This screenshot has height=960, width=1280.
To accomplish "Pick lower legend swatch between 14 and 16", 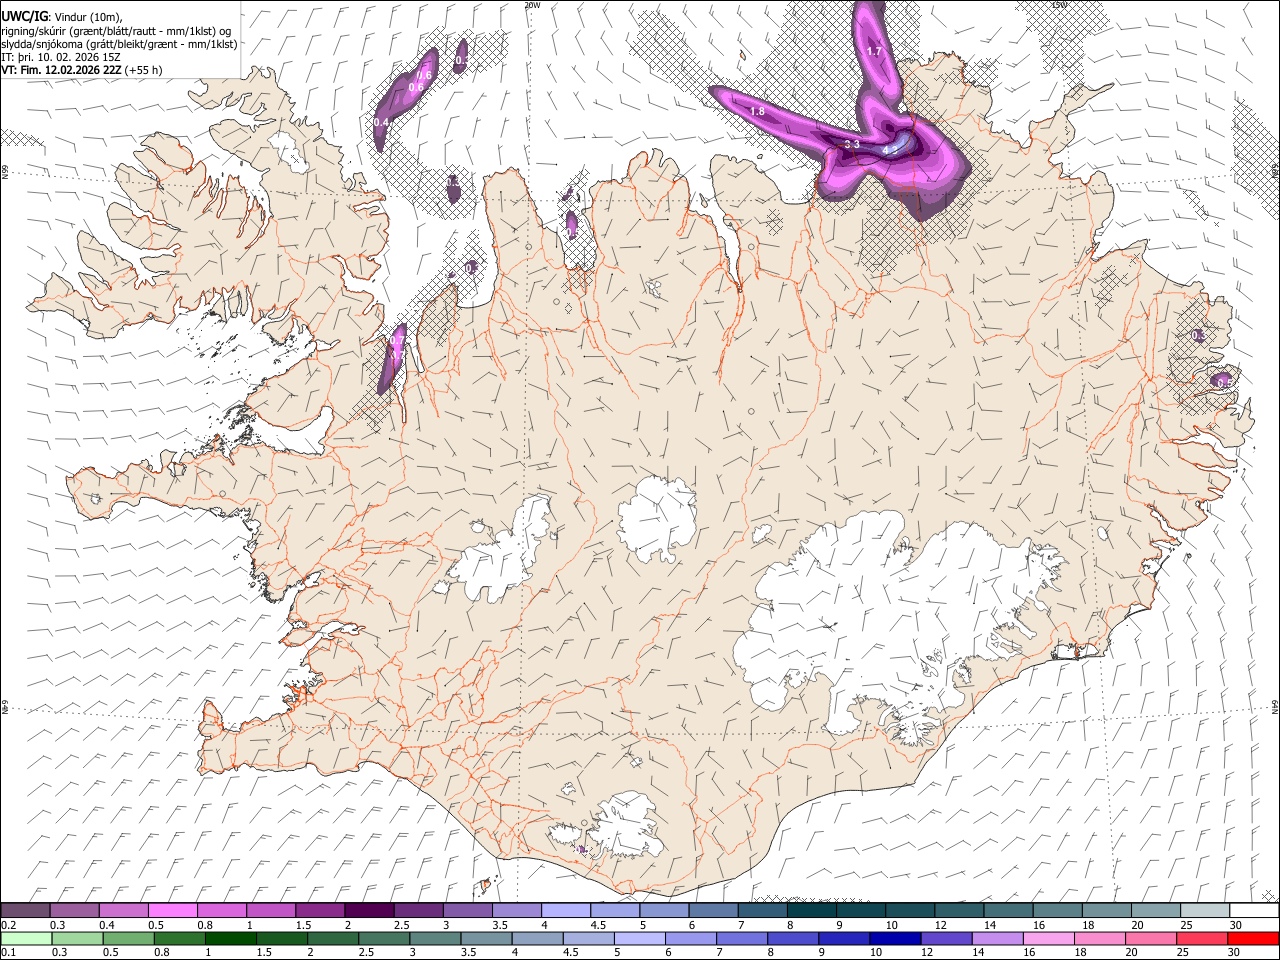I will pyautogui.click(x=998, y=939).
